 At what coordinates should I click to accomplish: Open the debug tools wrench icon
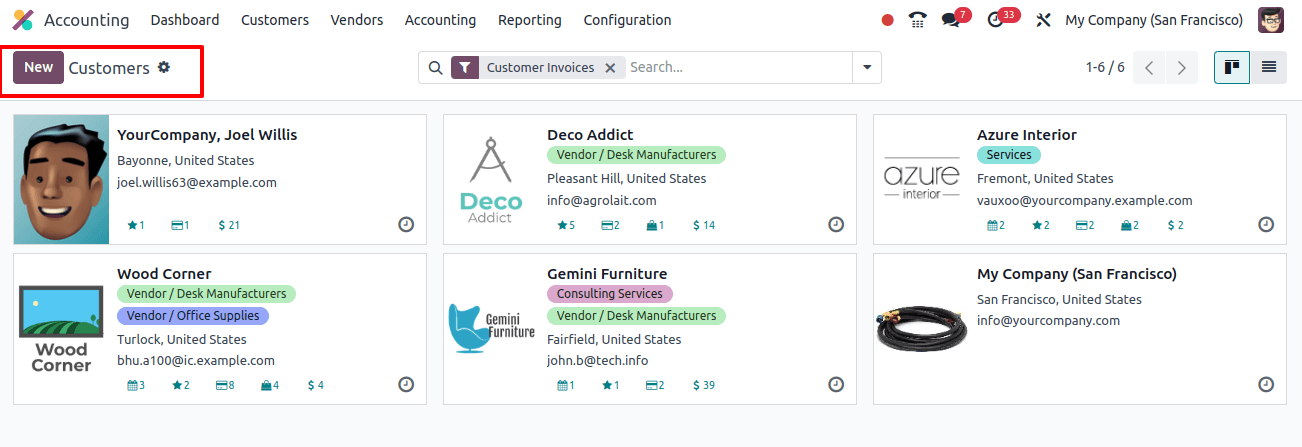coord(1044,20)
